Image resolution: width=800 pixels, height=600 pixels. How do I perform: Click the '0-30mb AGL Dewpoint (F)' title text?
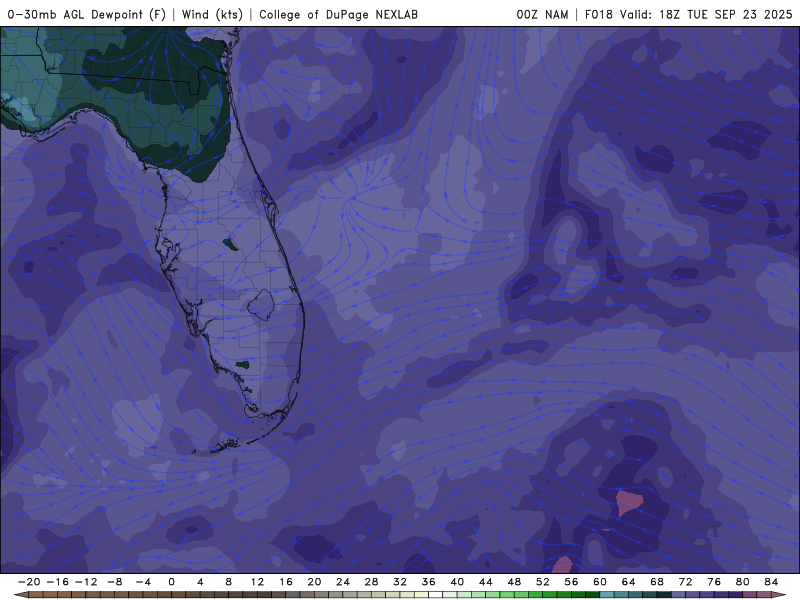coord(87,14)
